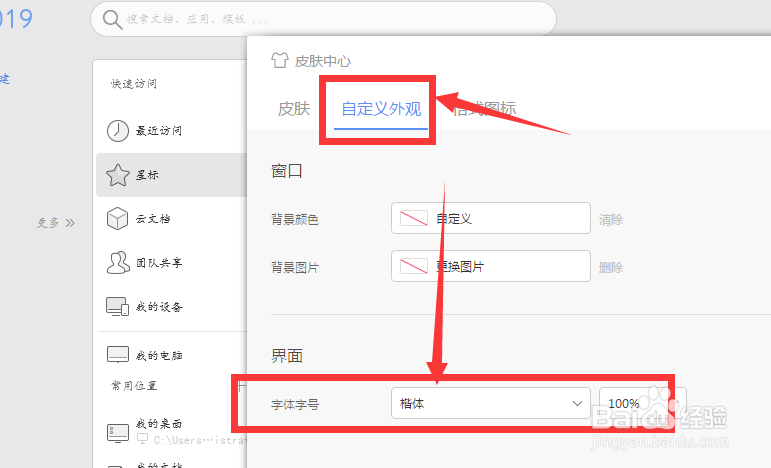Open the 楷体 font dropdown
The width and height of the screenshot is (771, 468).
pyautogui.click(x=491, y=403)
